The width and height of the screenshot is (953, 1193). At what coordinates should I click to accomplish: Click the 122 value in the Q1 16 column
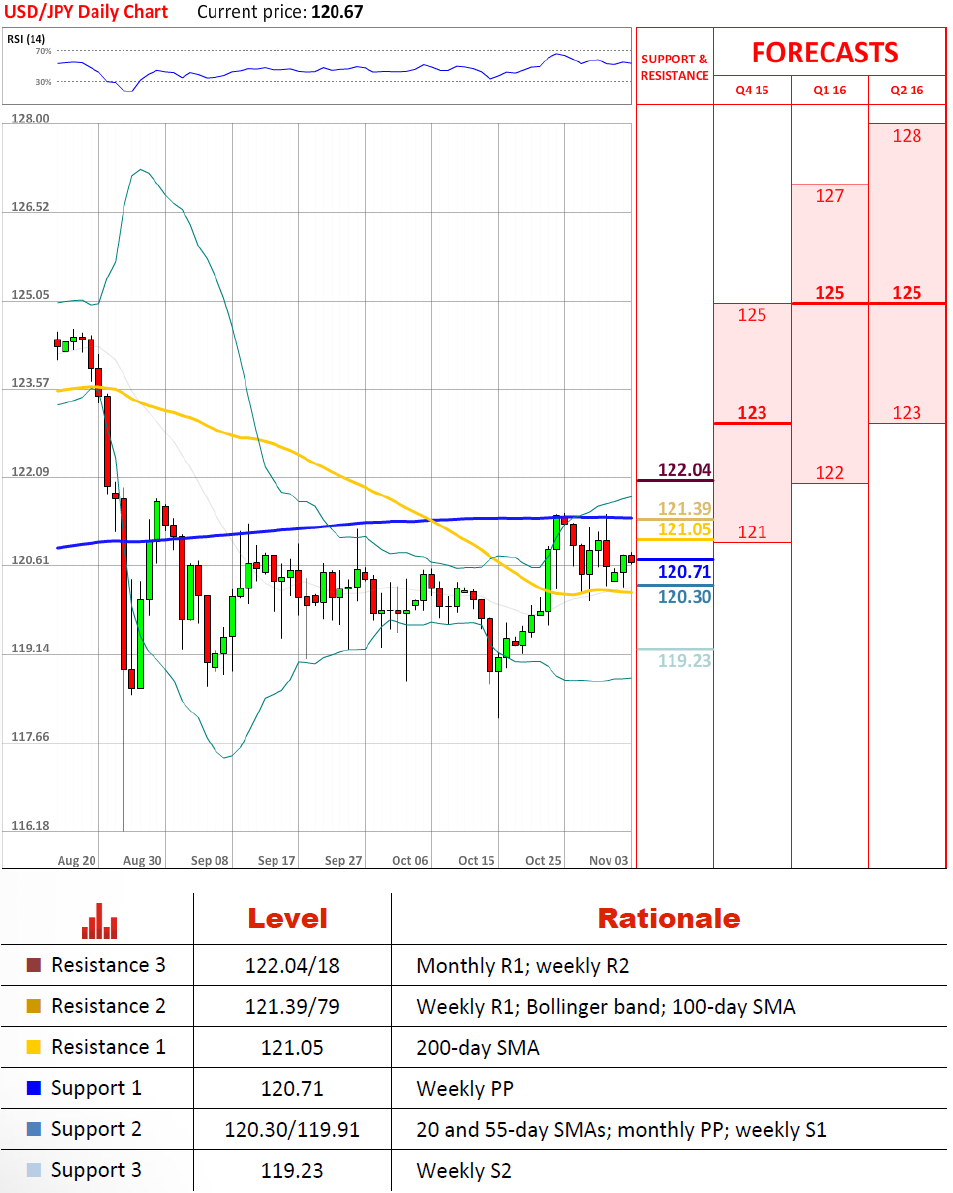pos(830,473)
